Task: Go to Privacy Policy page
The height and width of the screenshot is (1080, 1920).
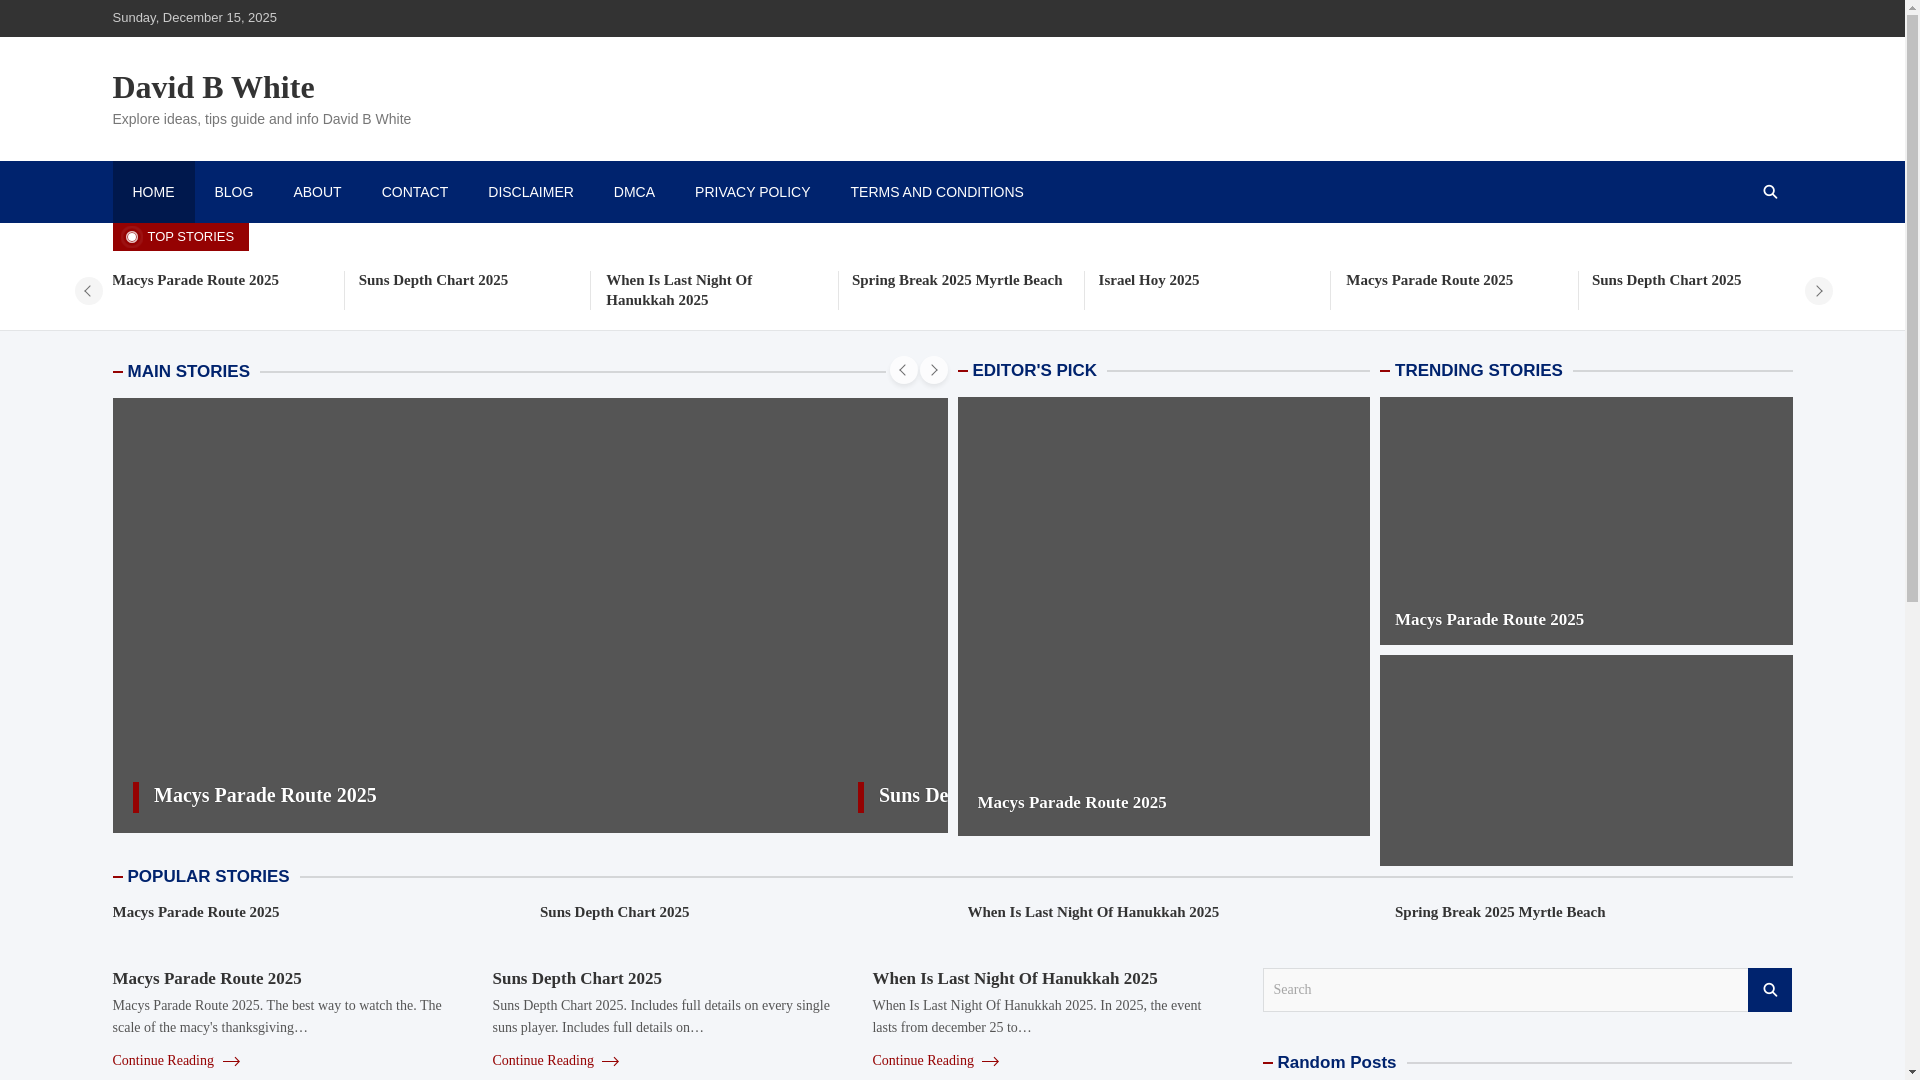Action: pos(752,192)
